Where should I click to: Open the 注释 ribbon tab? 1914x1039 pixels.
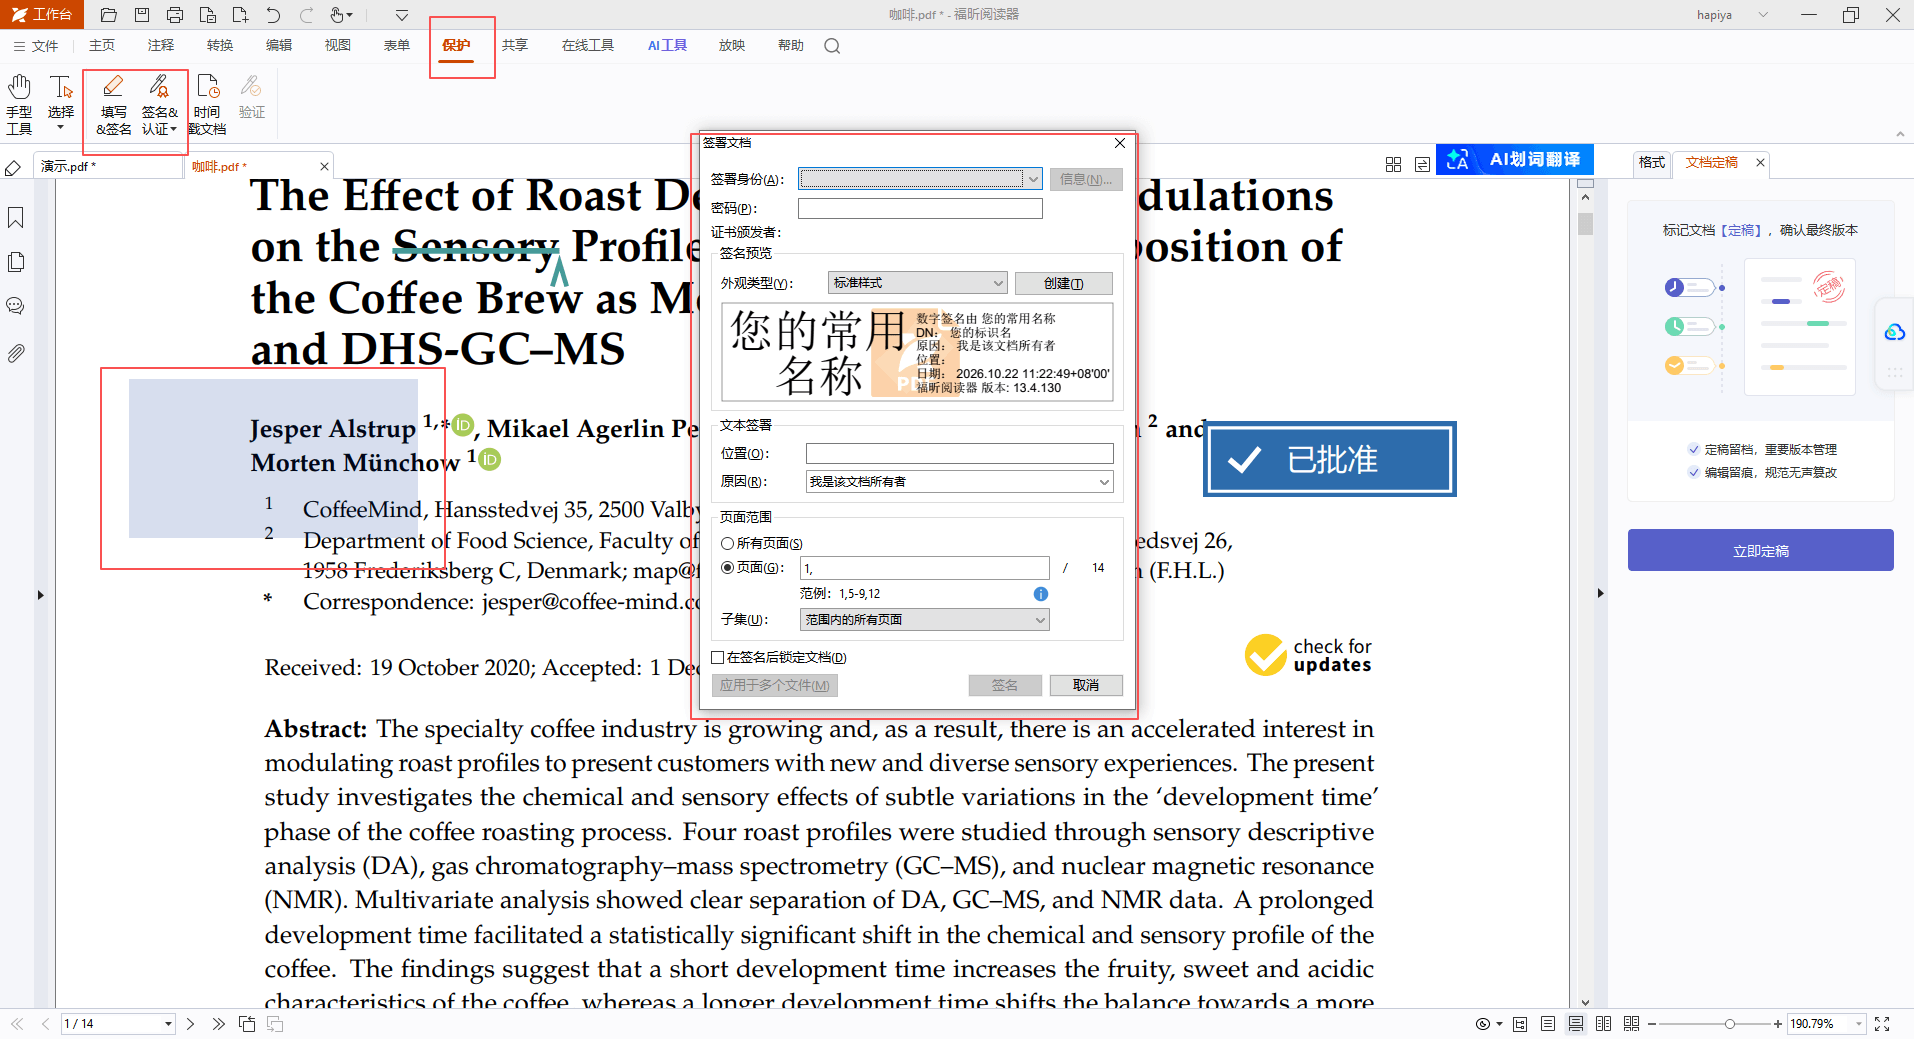click(x=160, y=46)
